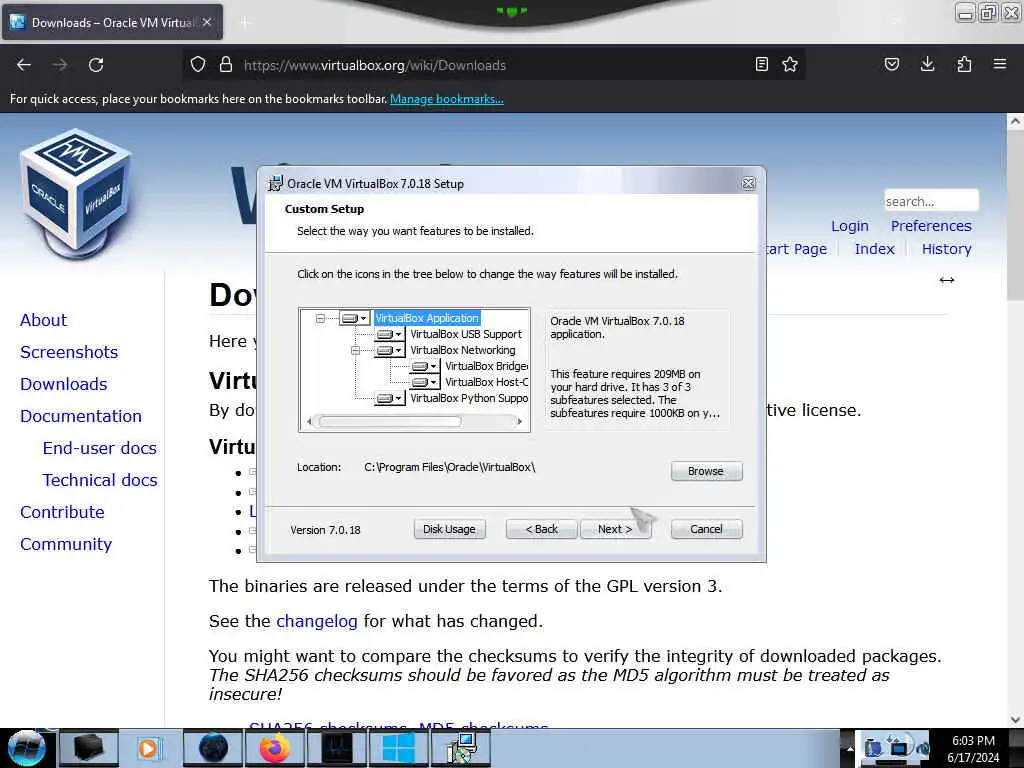1024x768 pixels.
Task: Click the site security padlock icon
Action: tap(226, 64)
